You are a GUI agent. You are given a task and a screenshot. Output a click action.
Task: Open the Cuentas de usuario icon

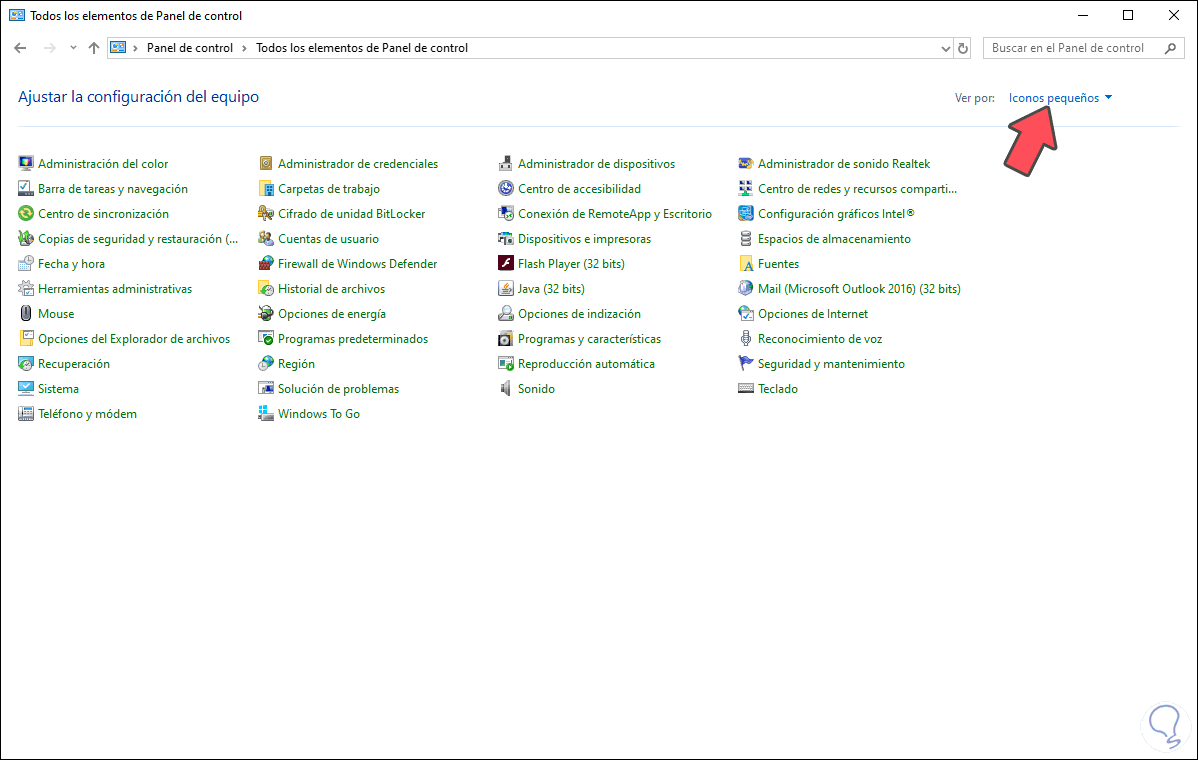pyautogui.click(x=266, y=239)
